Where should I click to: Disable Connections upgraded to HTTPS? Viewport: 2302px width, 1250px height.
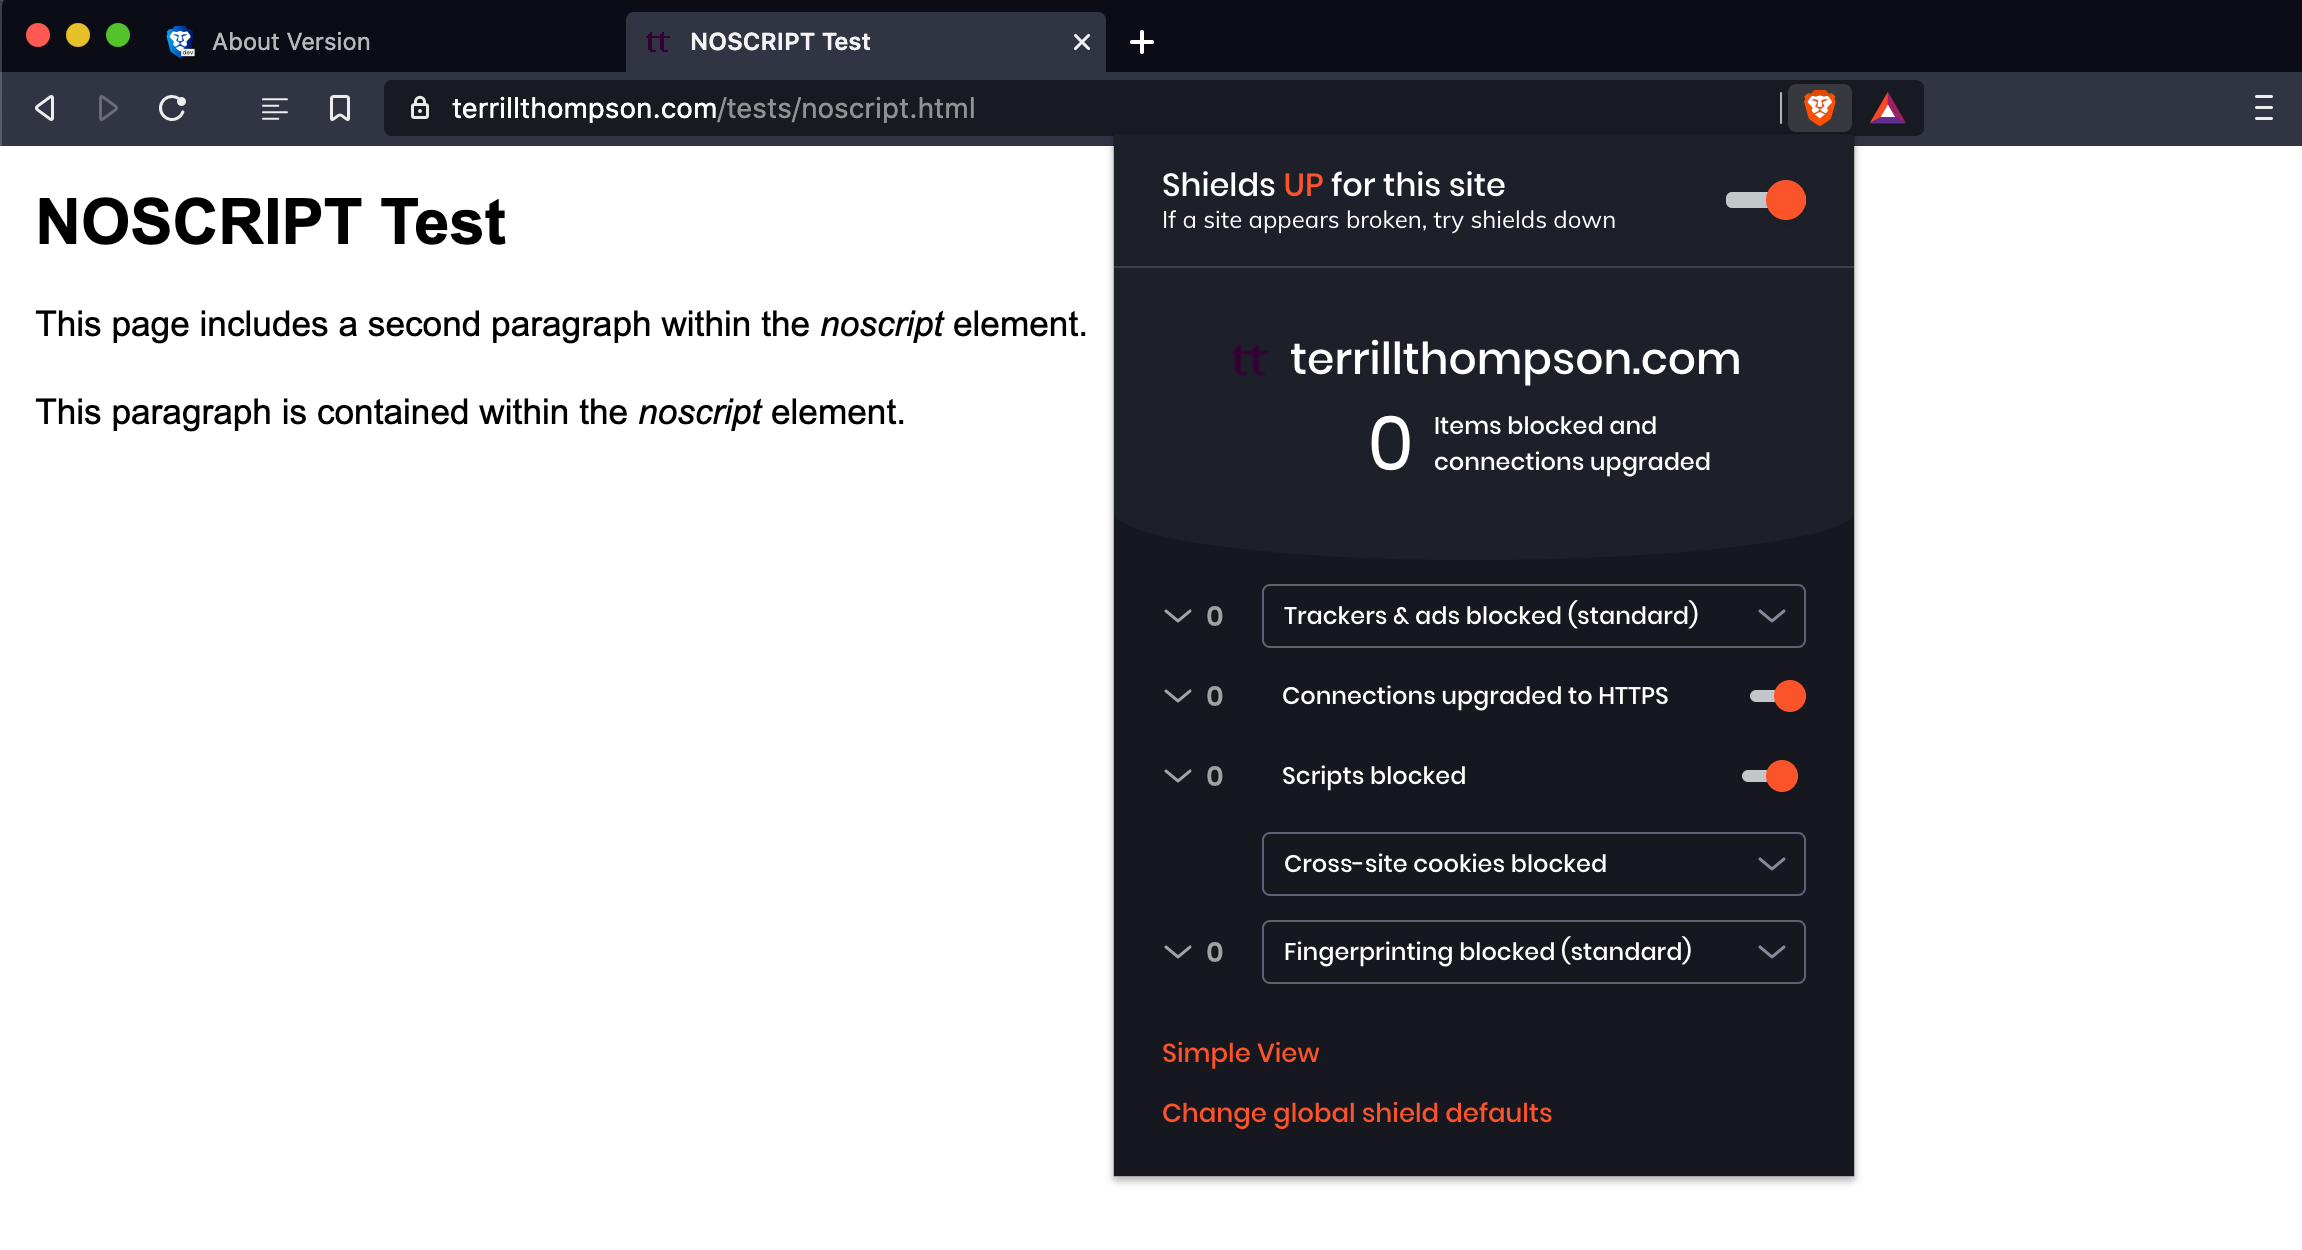coord(1776,695)
